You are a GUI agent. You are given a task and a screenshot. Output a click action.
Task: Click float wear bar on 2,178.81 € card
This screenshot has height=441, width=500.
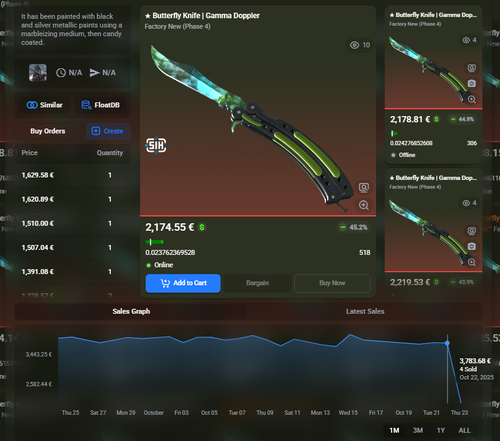pyautogui.click(x=394, y=133)
